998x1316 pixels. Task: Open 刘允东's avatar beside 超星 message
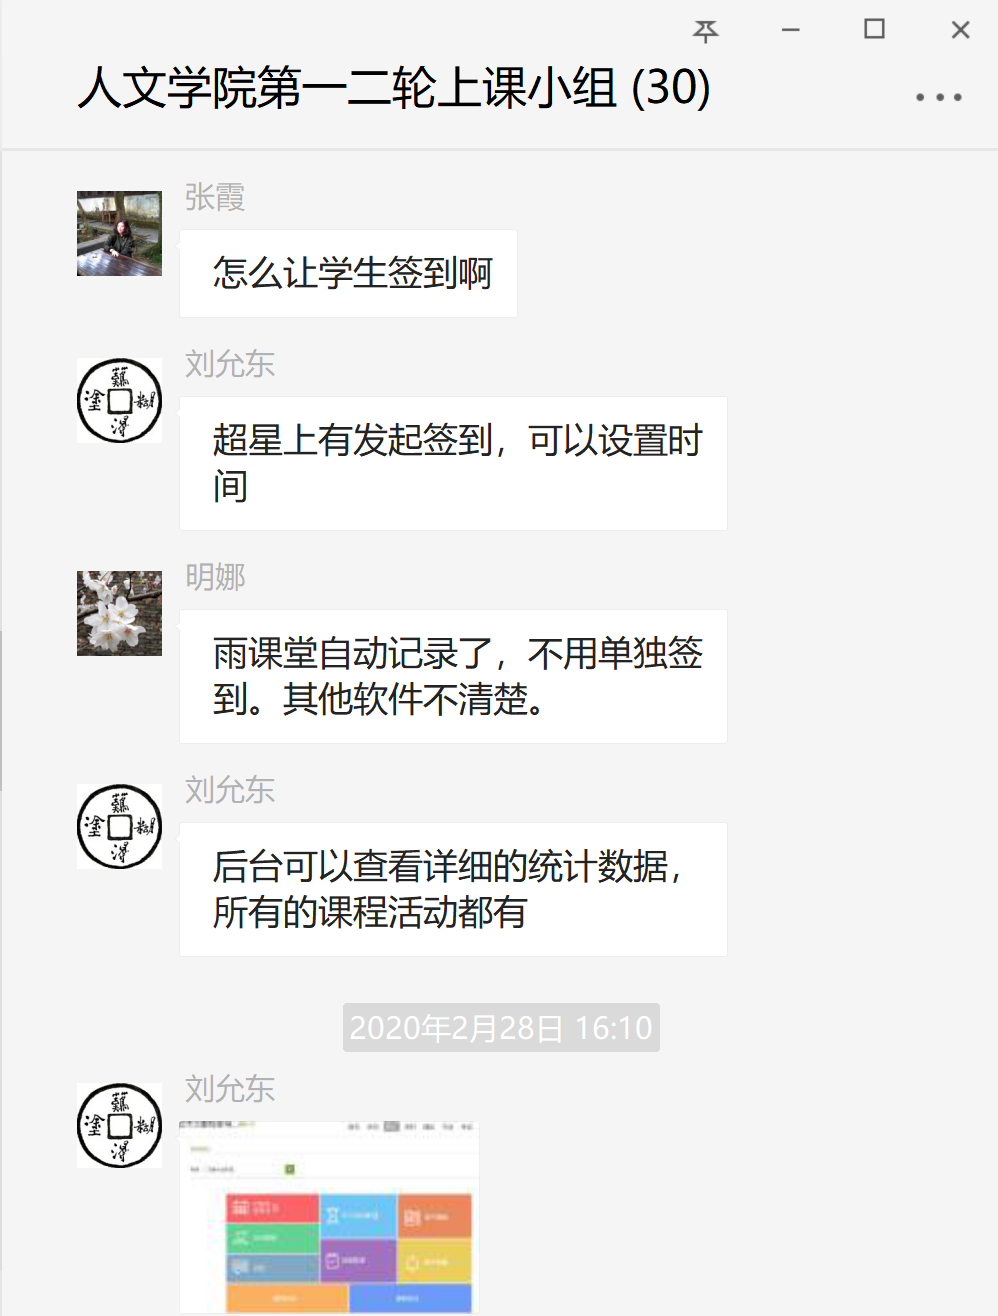pos(119,400)
